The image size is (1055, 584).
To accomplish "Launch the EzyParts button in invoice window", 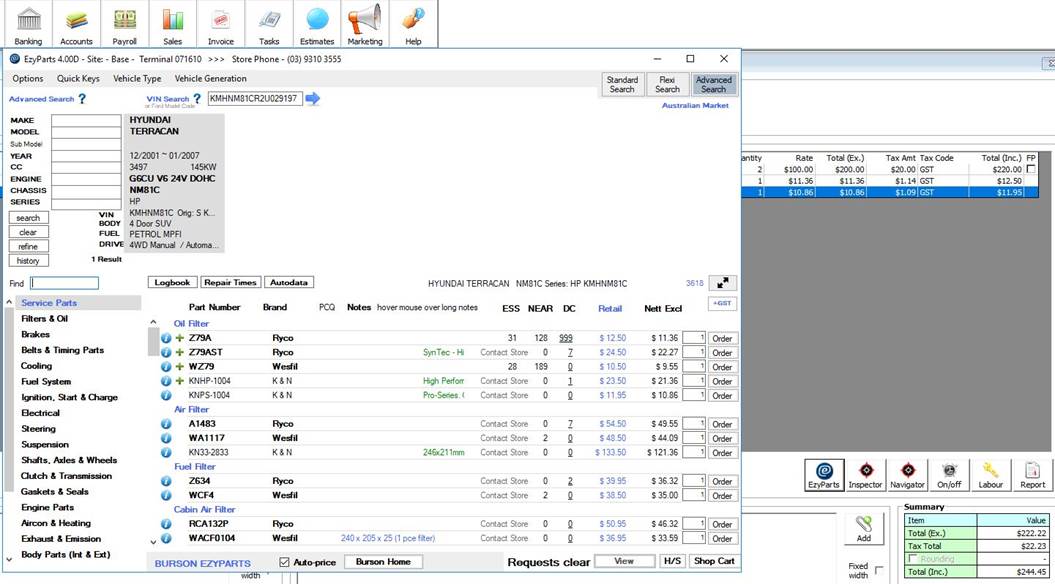I will [x=824, y=475].
